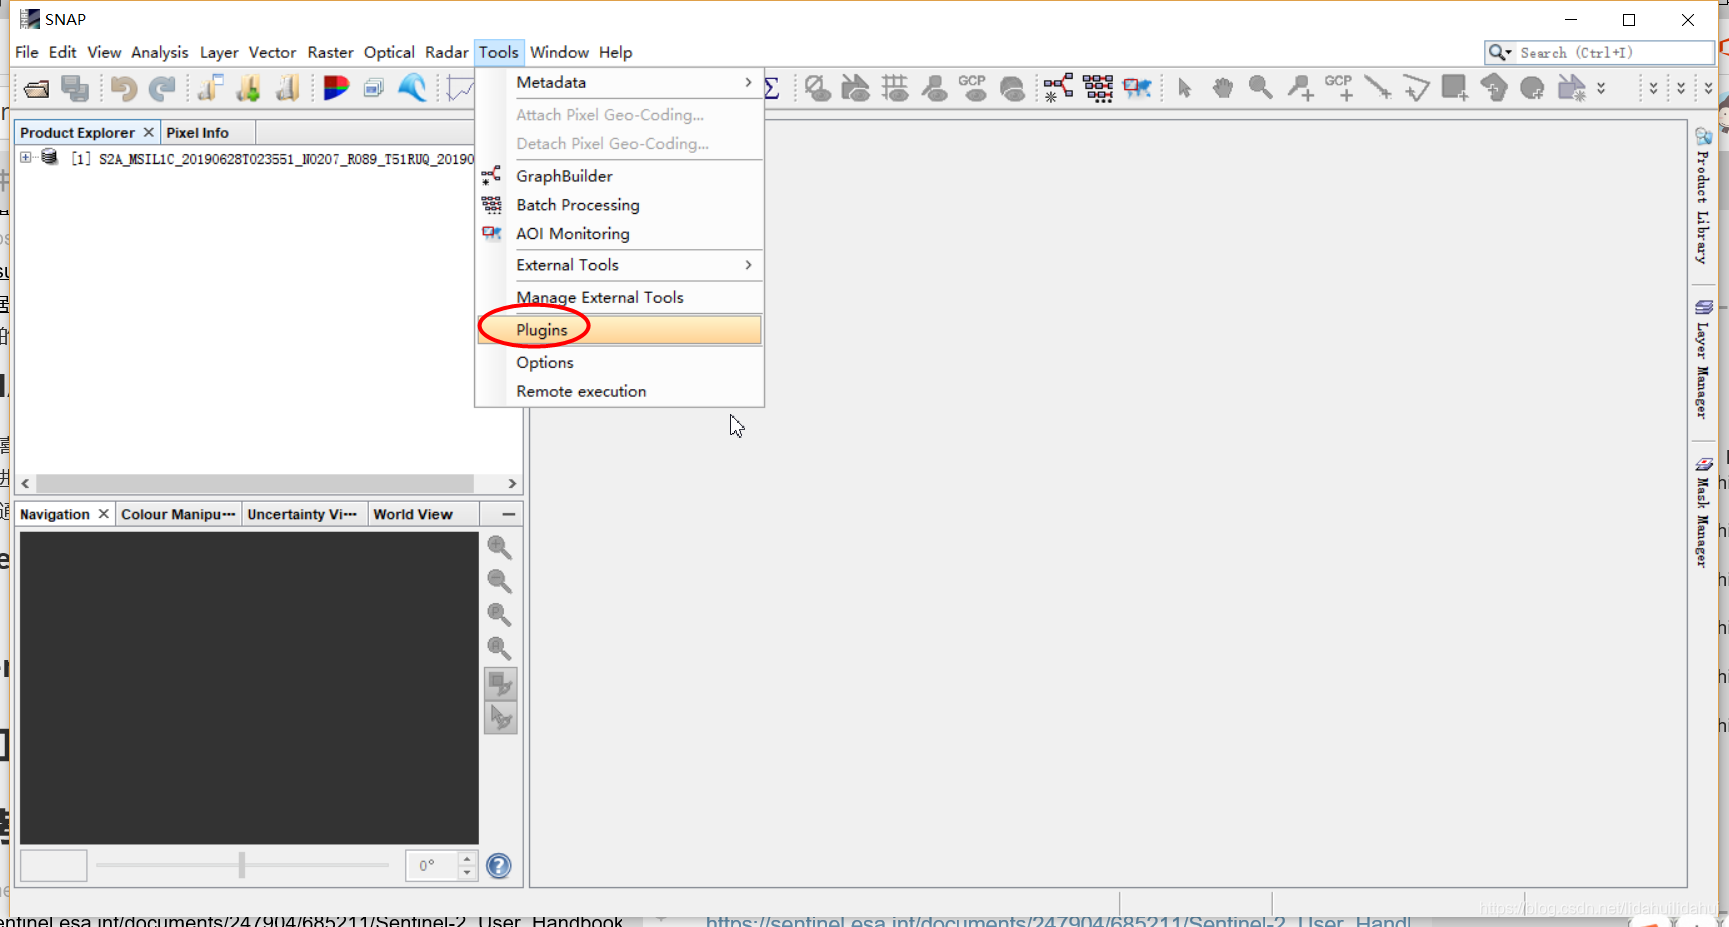Viewport: 1729px width, 927px height.
Task: Click the blue wave toolbar icon
Action: click(412, 88)
